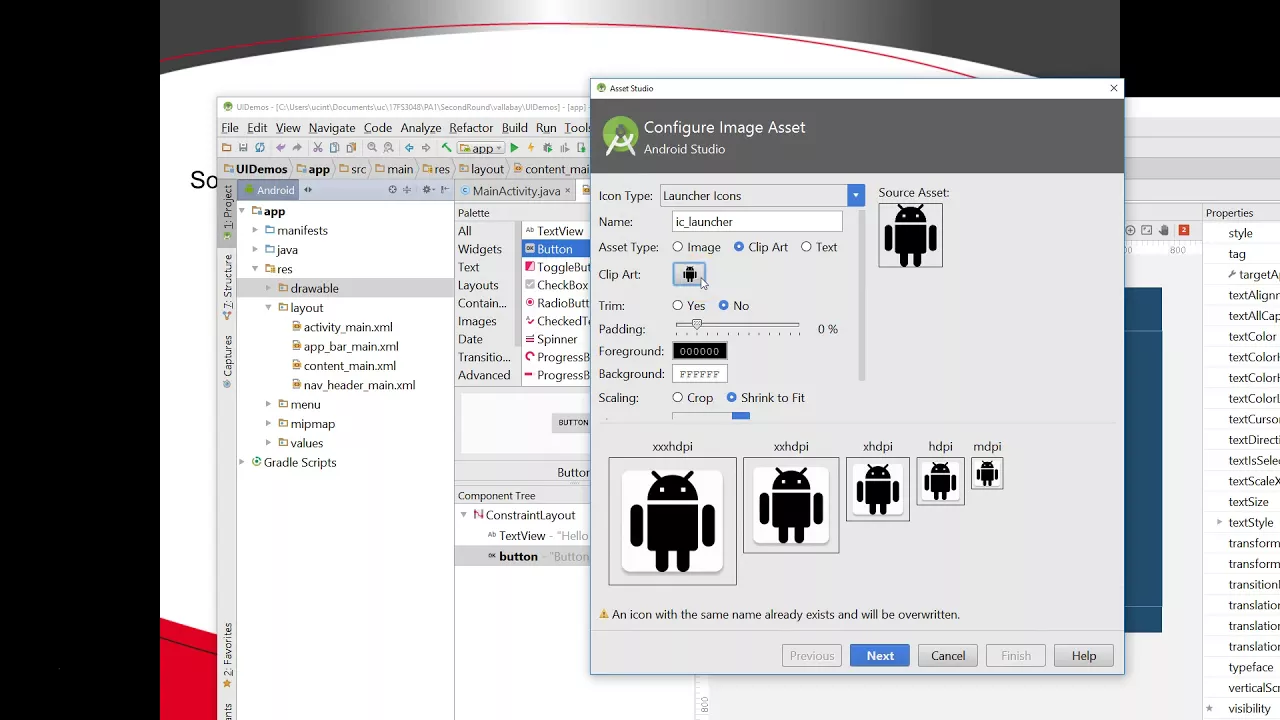Expand the textStyle property
The height and width of the screenshot is (720, 1280).
pyautogui.click(x=1219, y=523)
